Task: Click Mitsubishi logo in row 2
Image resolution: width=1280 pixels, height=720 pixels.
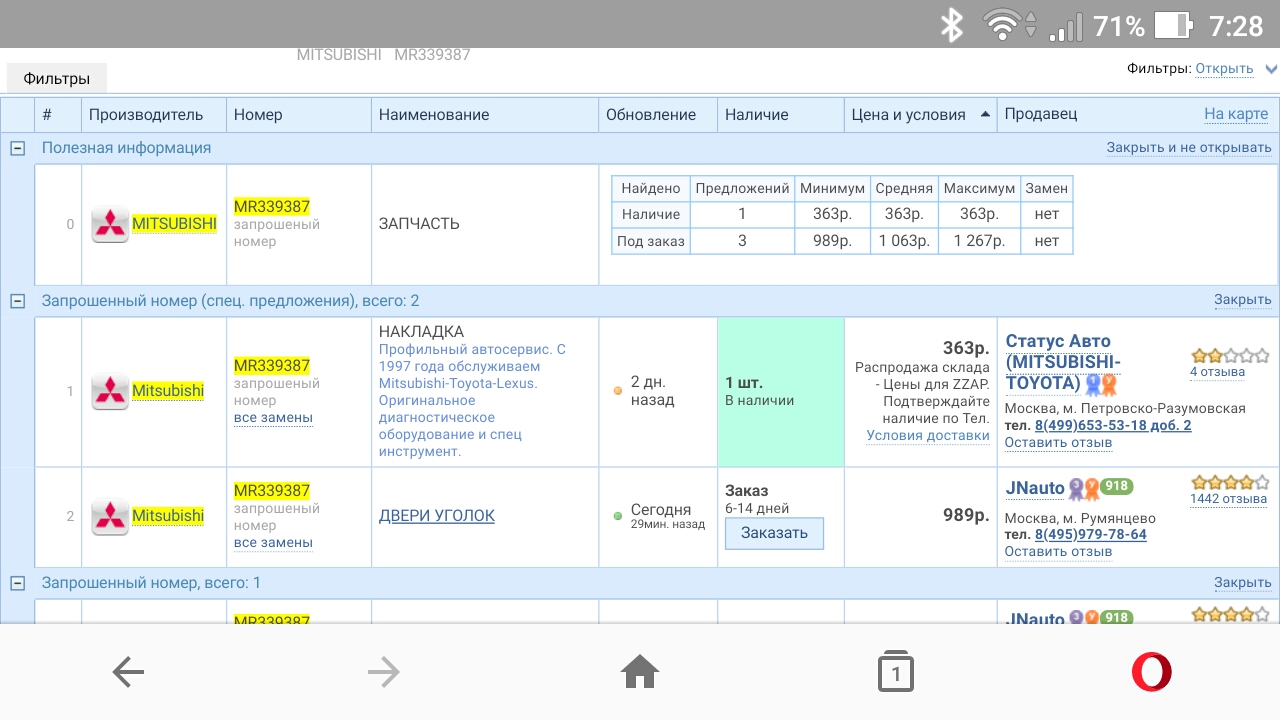Action: (110, 516)
